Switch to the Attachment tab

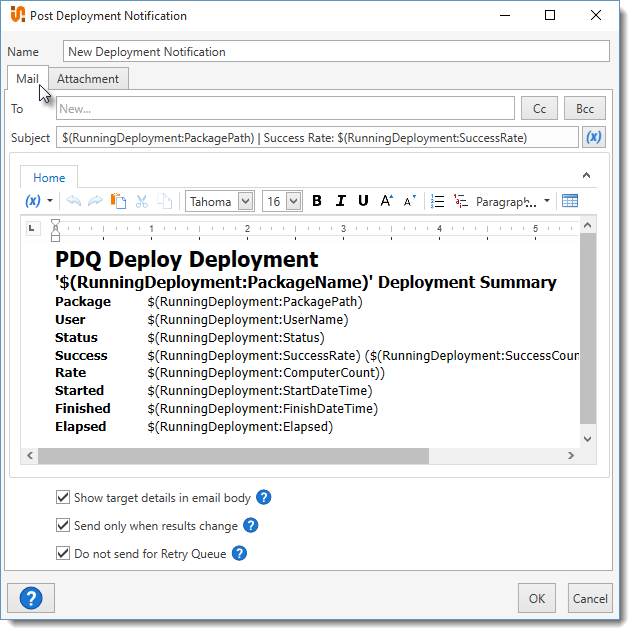pos(87,79)
